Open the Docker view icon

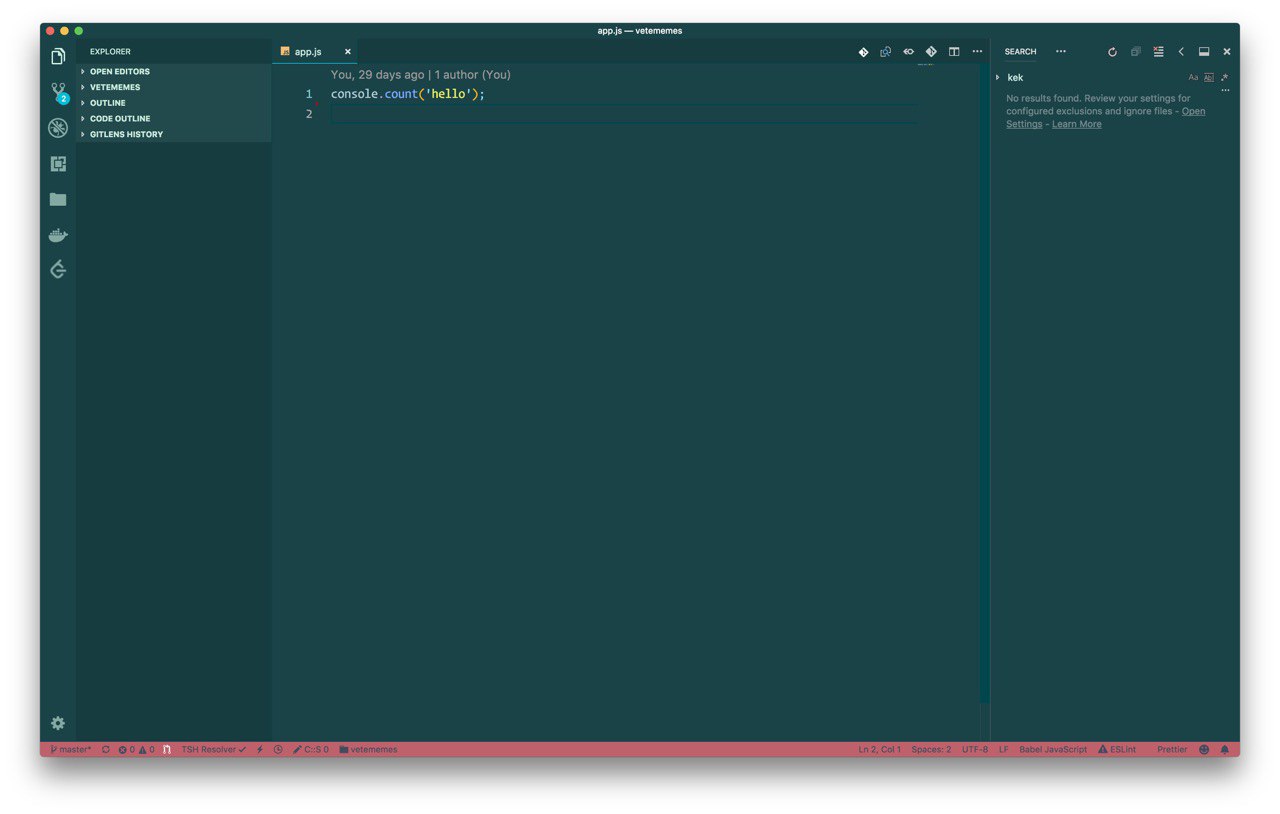[x=58, y=235]
